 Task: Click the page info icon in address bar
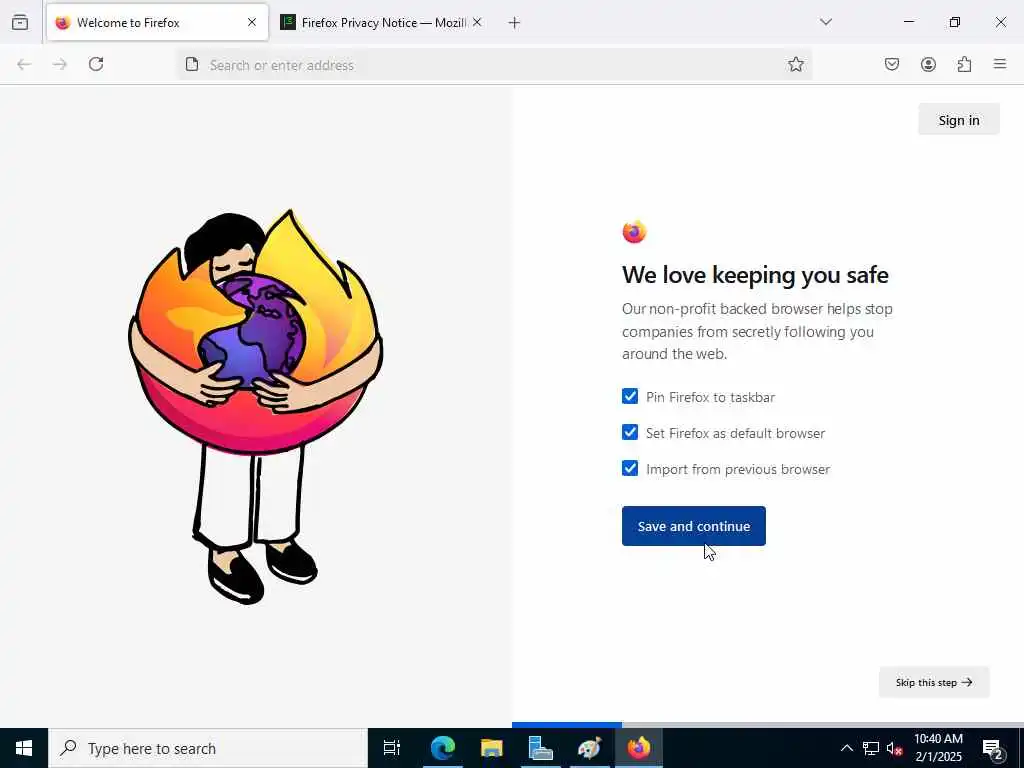pyautogui.click(x=192, y=64)
